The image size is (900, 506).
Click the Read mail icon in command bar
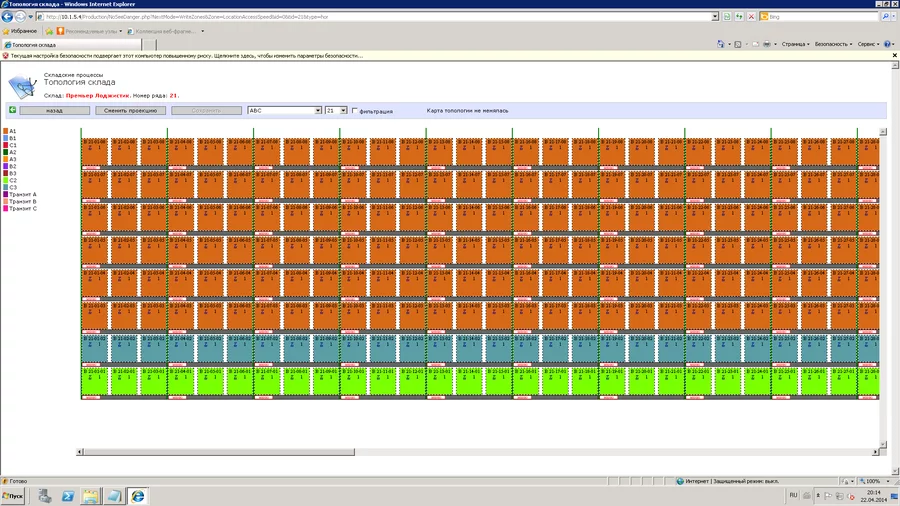coord(755,44)
